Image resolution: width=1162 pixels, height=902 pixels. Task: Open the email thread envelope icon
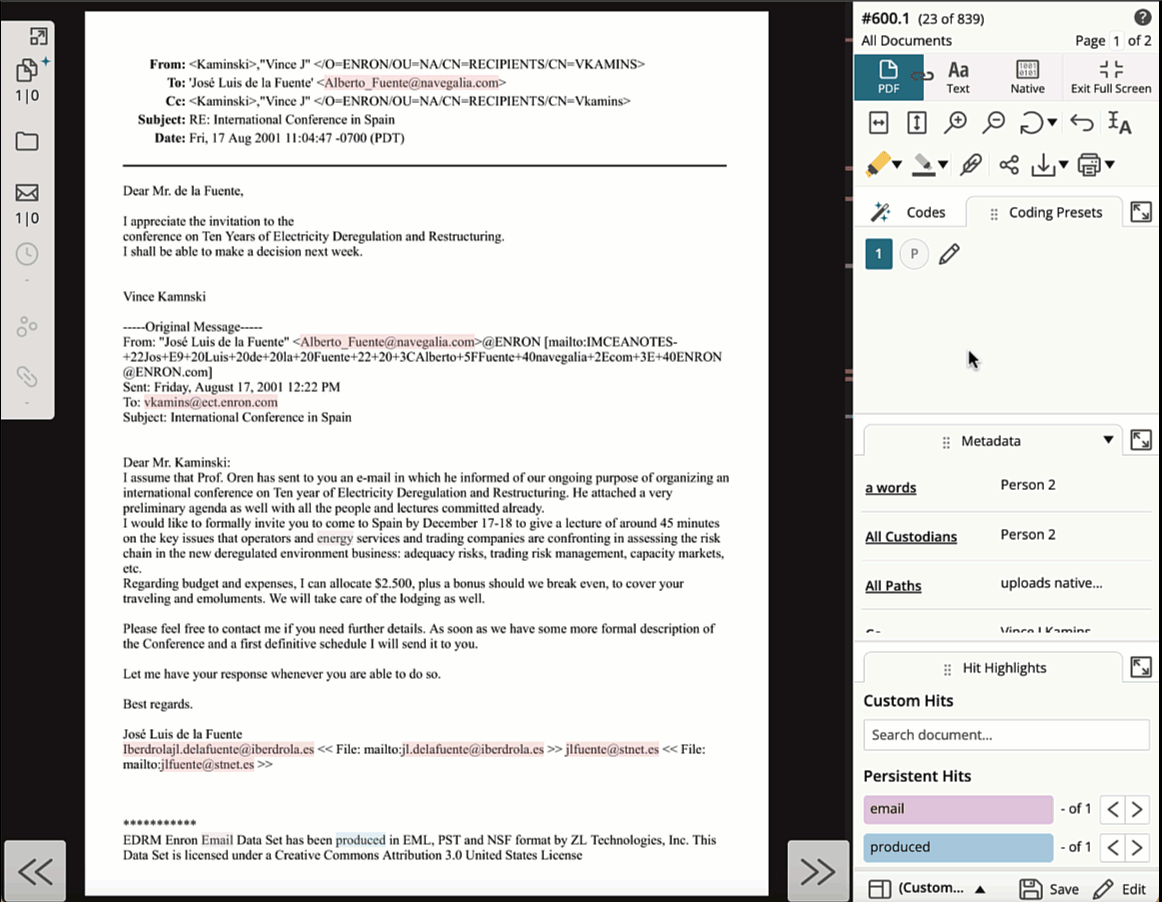27,193
